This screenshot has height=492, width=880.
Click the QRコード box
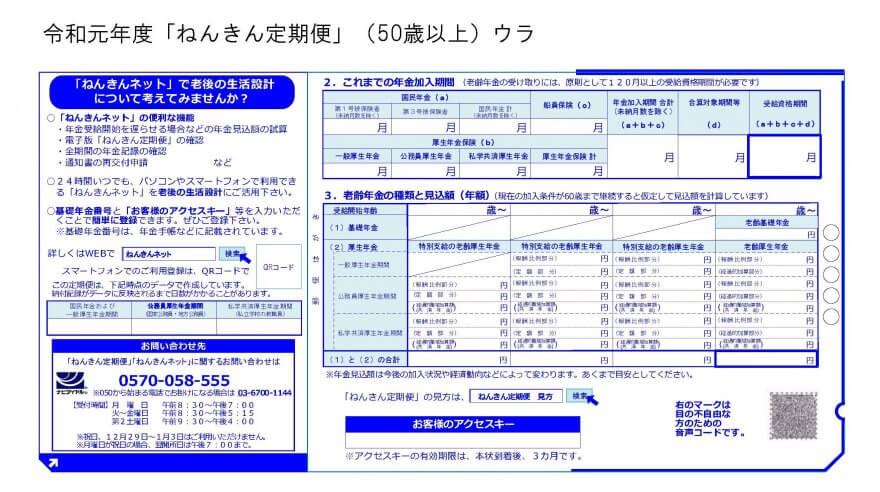[277, 267]
